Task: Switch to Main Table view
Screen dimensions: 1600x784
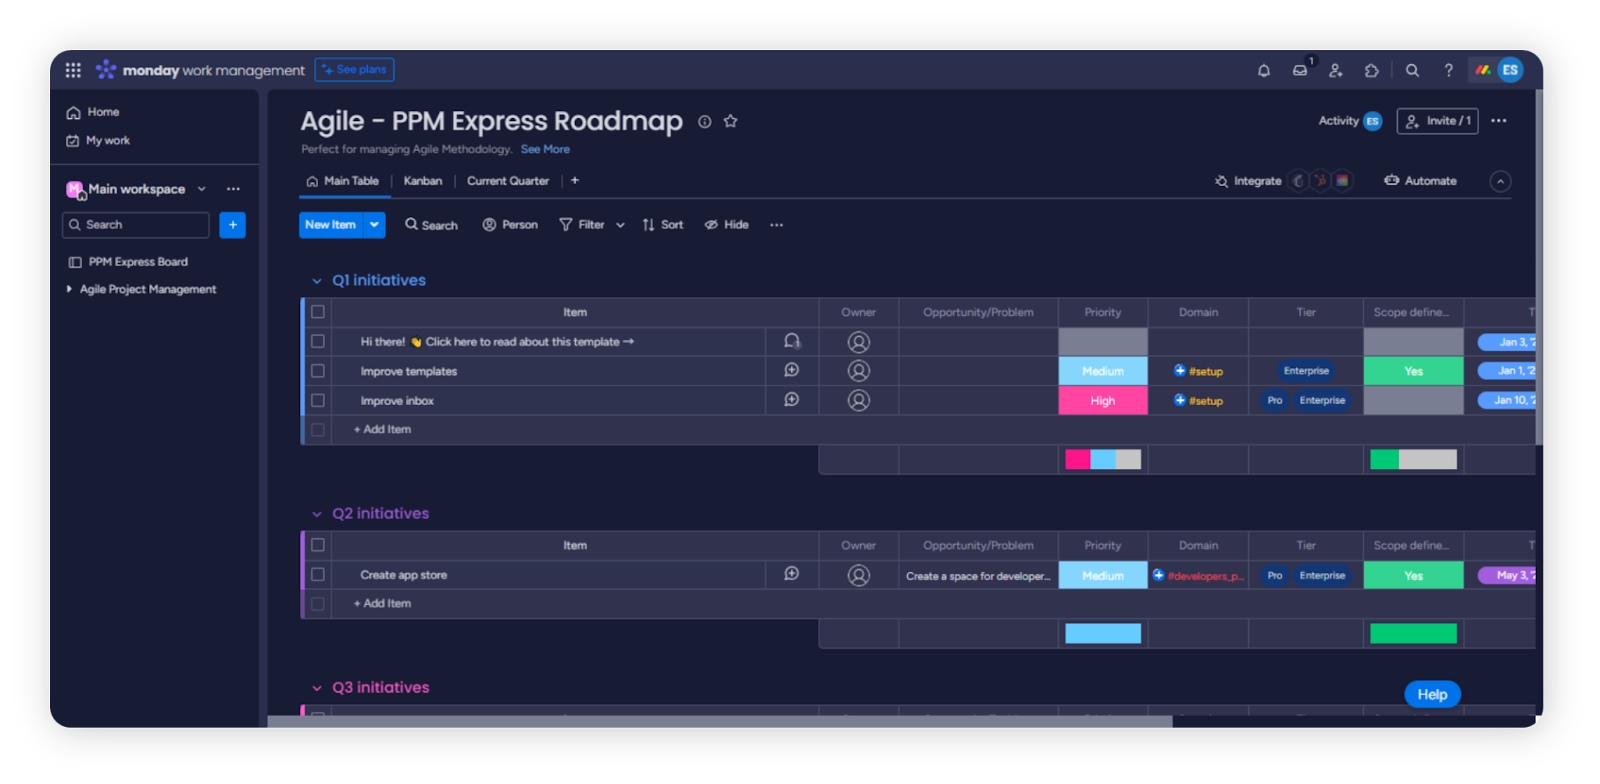Action: point(342,181)
